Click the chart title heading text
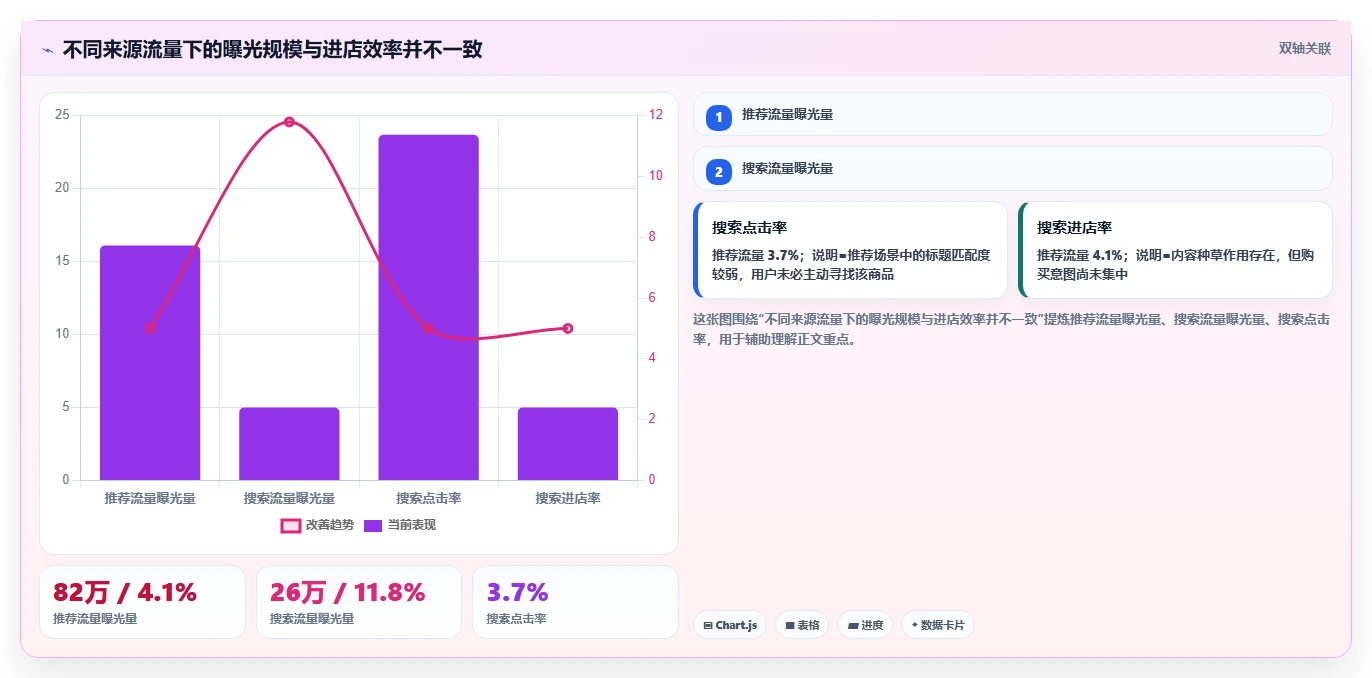The image size is (1372, 678). (x=272, y=49)
